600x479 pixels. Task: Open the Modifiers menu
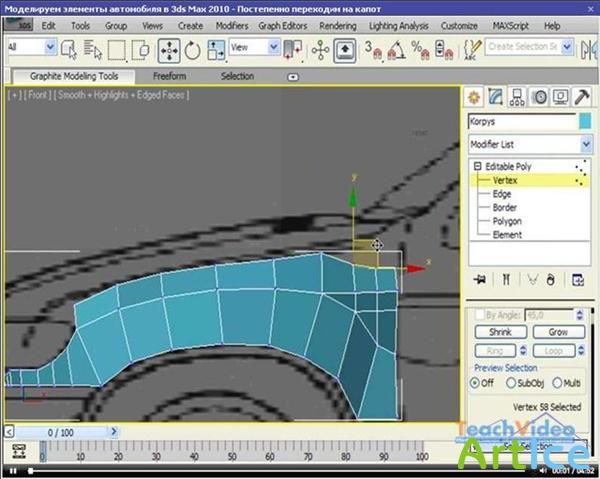tap(232, 25)
